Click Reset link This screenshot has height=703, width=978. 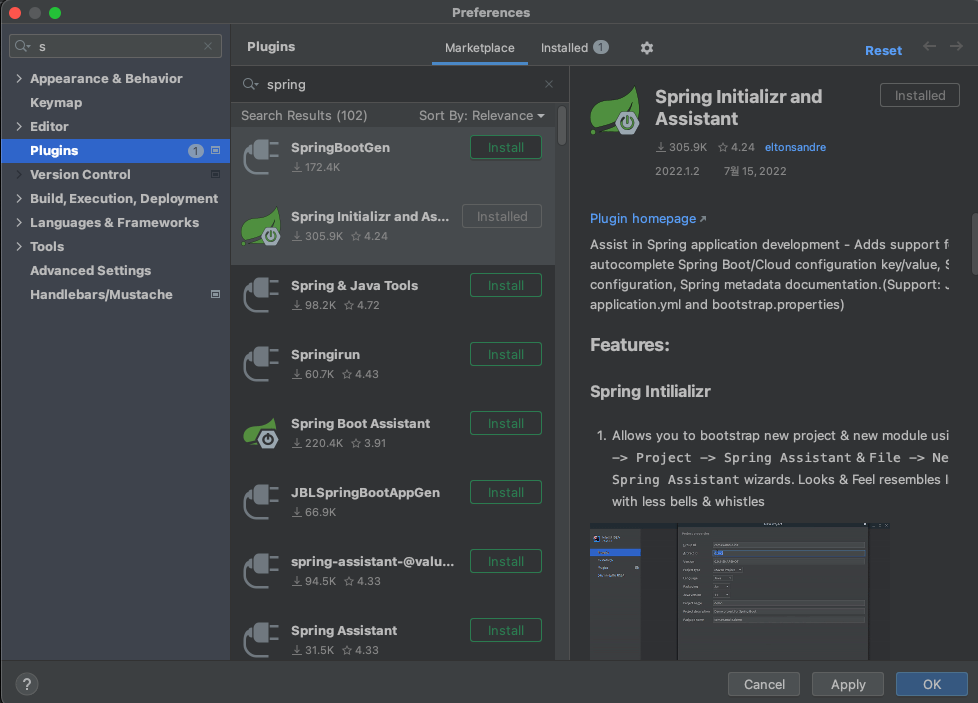coord(883,51)
